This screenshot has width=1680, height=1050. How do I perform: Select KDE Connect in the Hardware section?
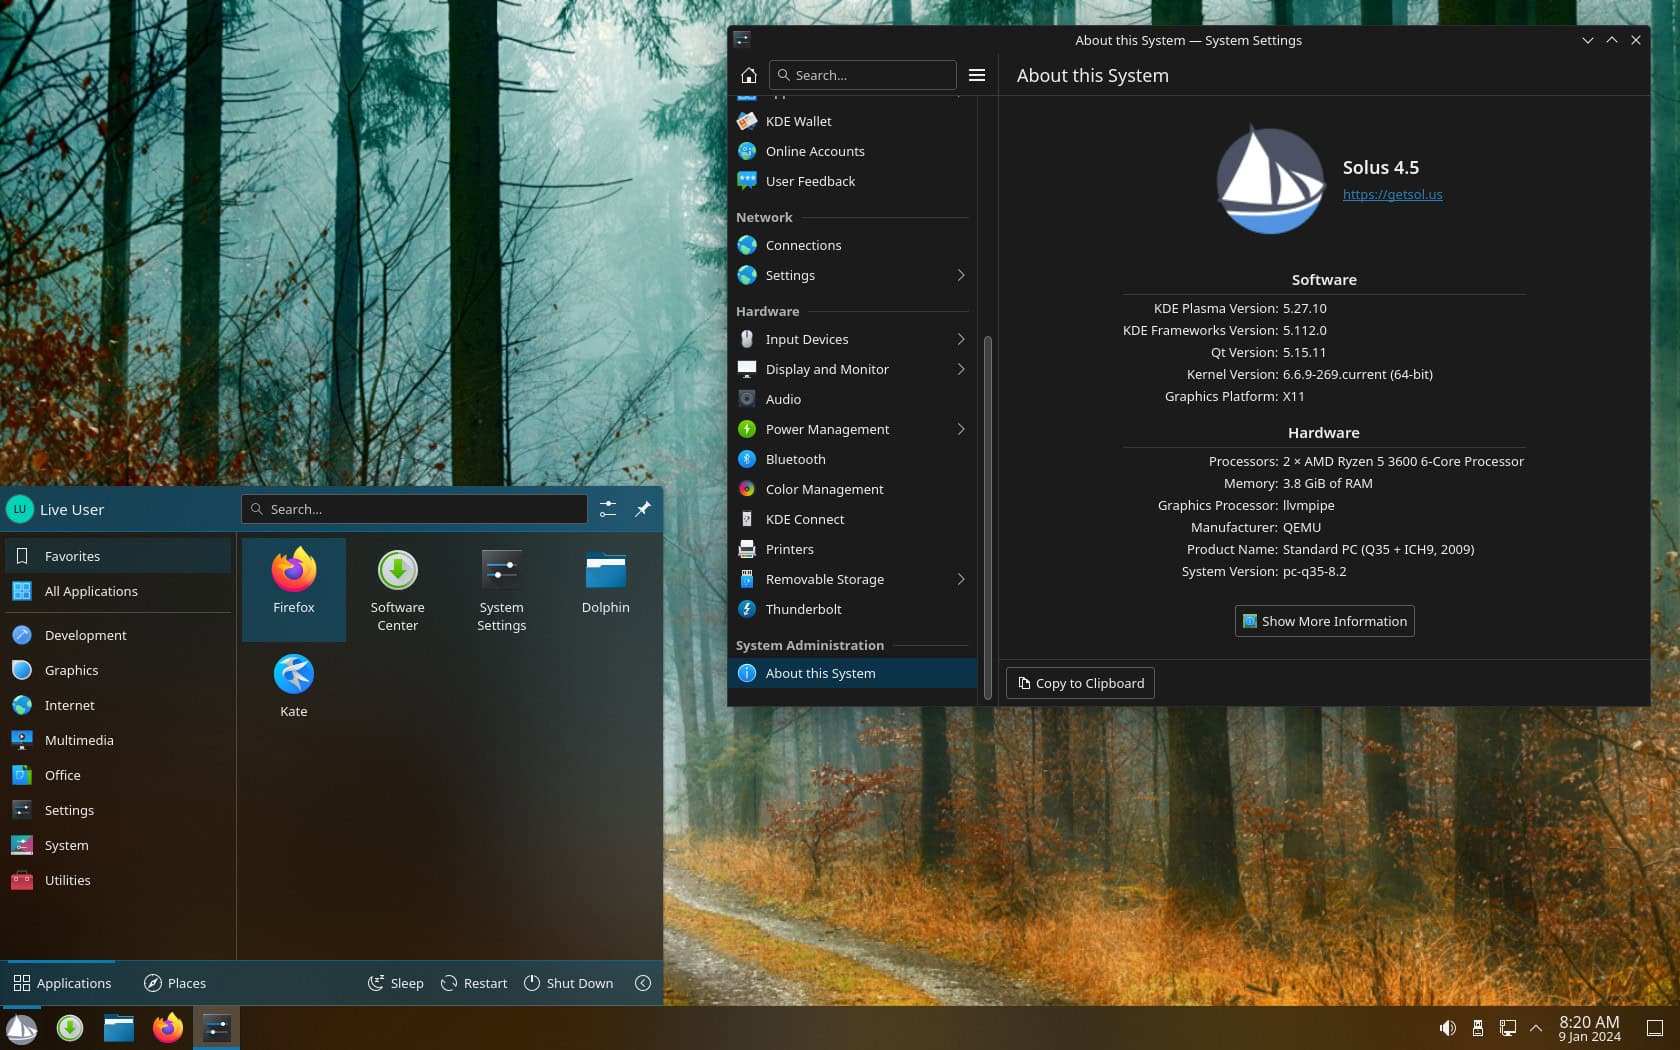804,519
